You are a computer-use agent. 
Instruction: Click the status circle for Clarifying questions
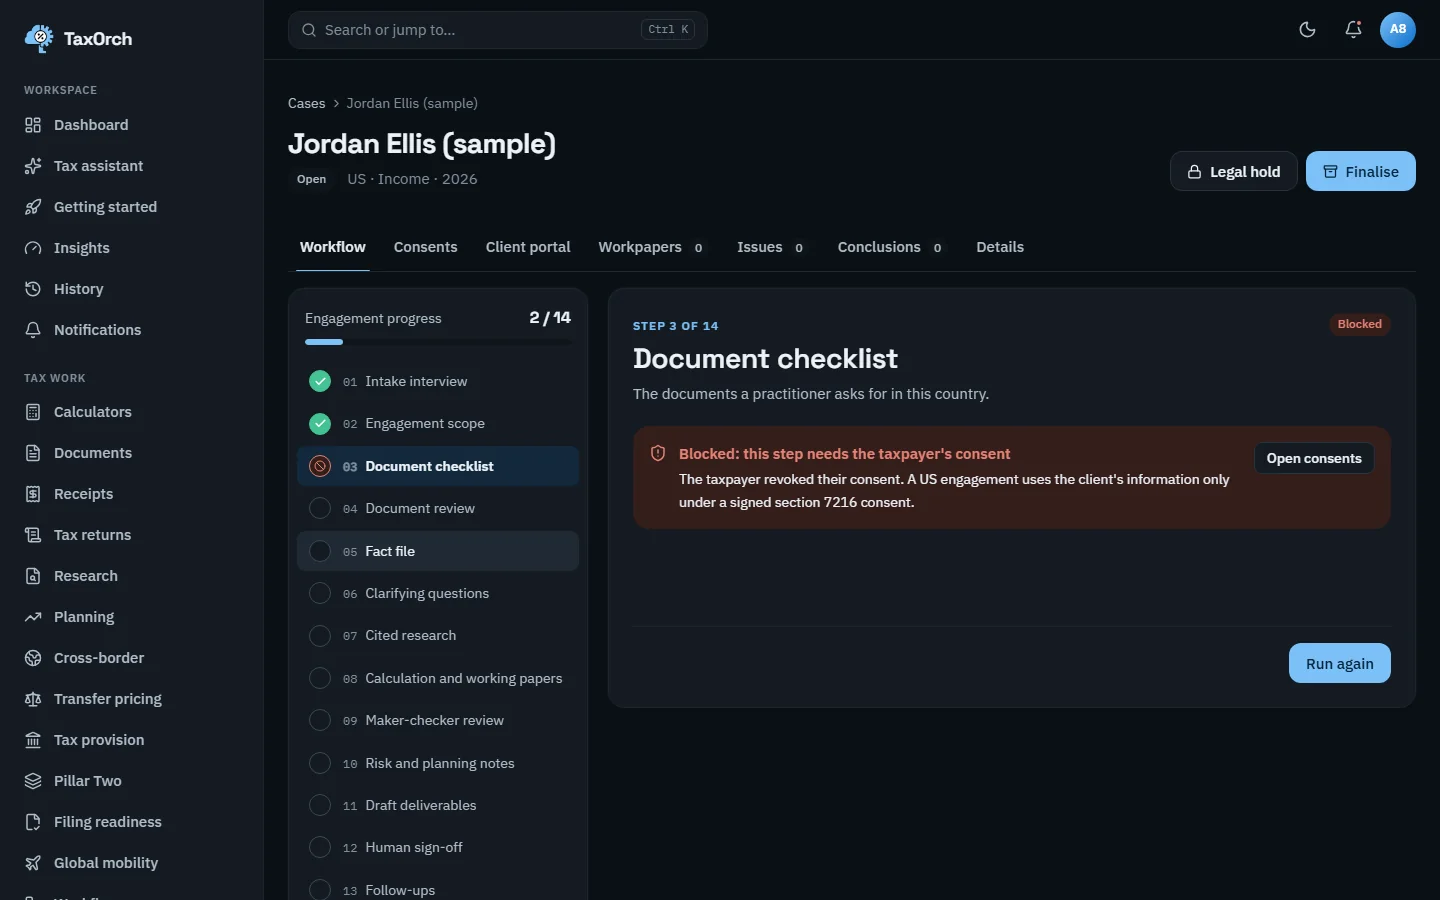(x=320, y=593)
